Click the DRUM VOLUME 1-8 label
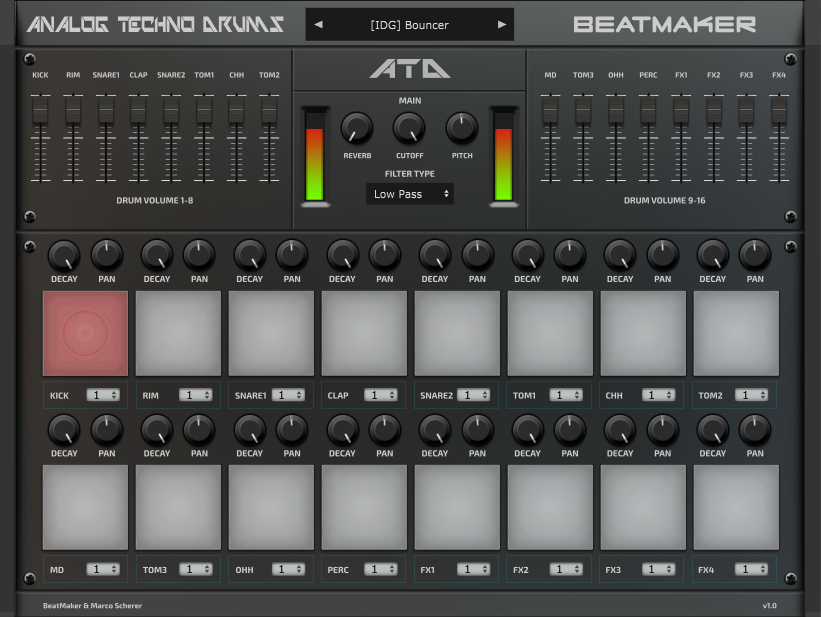 point(154,200)
